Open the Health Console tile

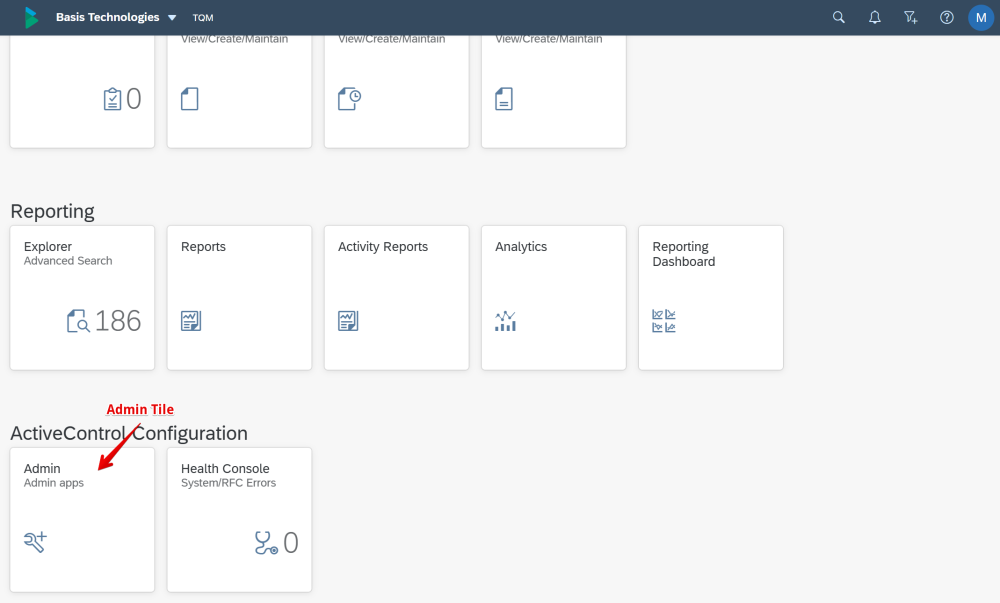point(239,518)
